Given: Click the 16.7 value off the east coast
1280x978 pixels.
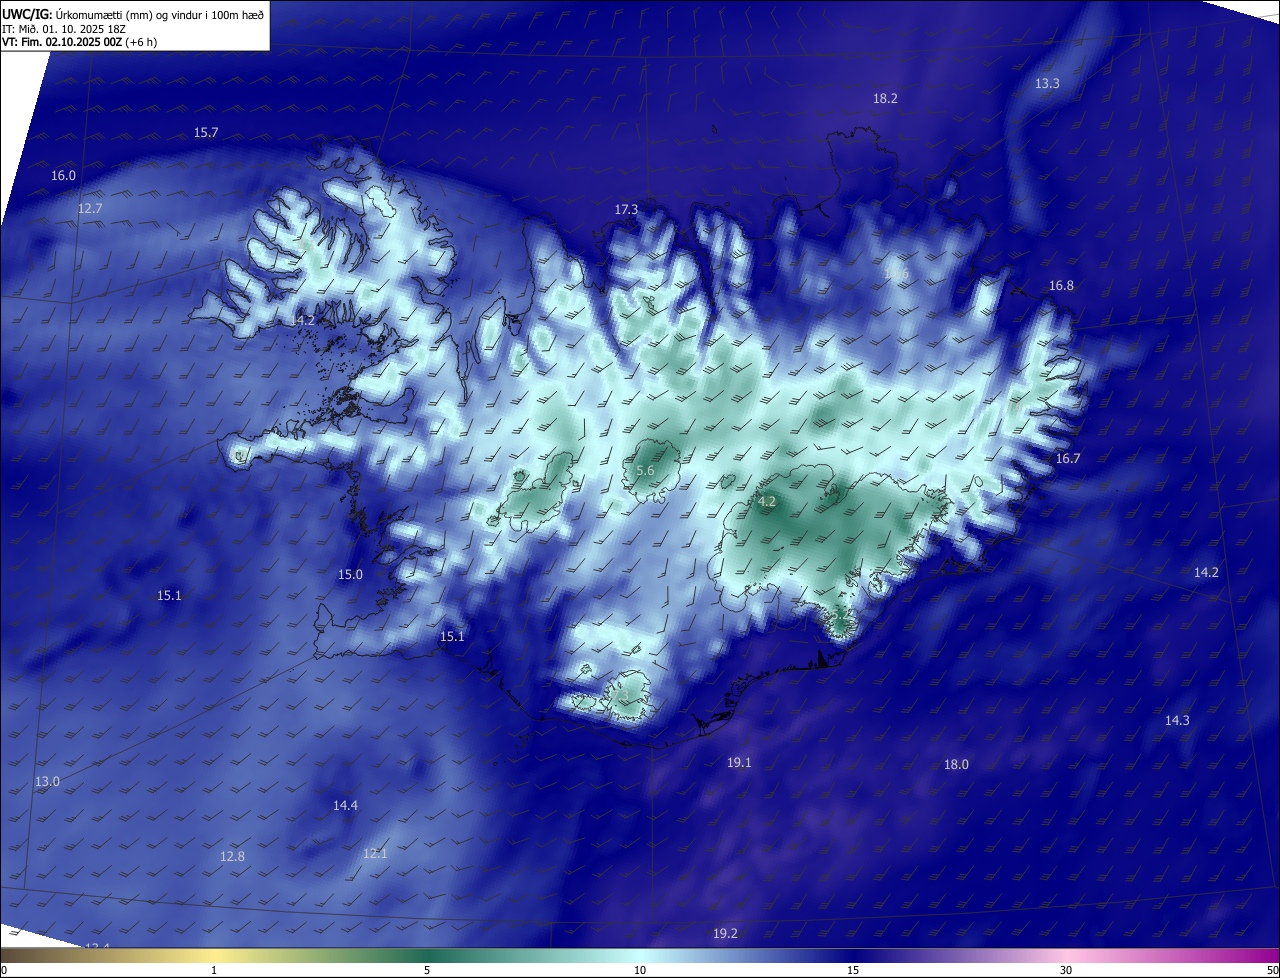Looking at the screenshot, I should pos(1068,459).
